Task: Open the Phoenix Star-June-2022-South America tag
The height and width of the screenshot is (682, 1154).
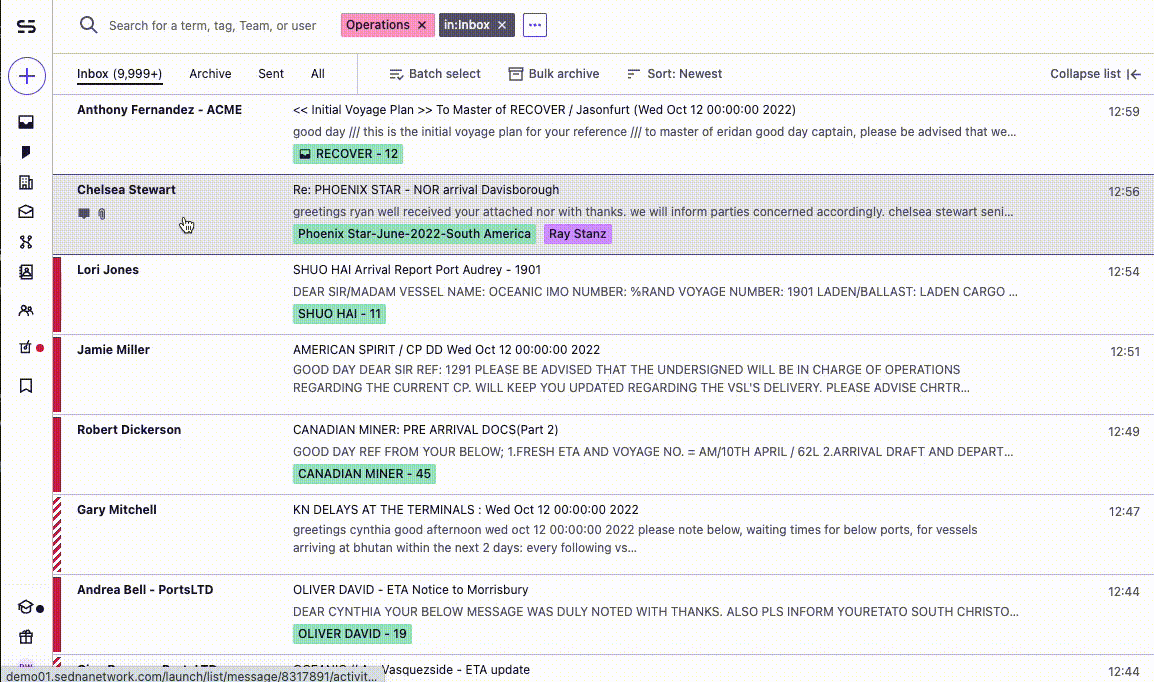Action: [x=414, y=234]
